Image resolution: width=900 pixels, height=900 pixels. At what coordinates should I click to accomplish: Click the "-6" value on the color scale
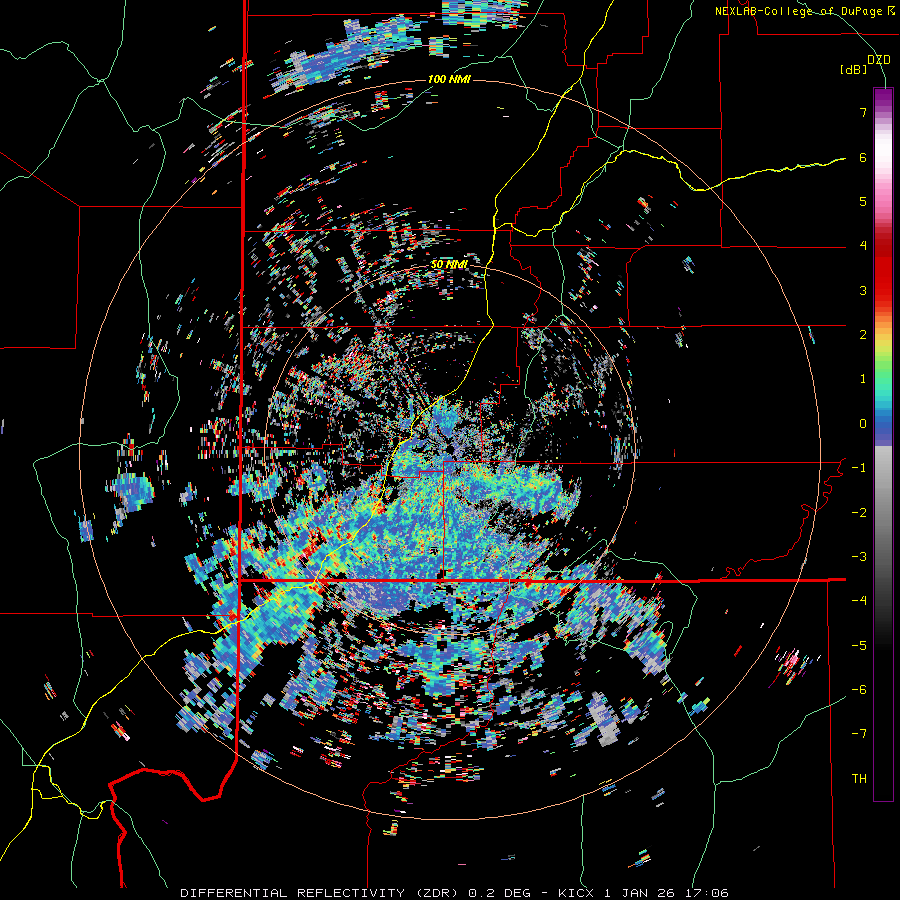pyautogui.click(x=859, y=690)
